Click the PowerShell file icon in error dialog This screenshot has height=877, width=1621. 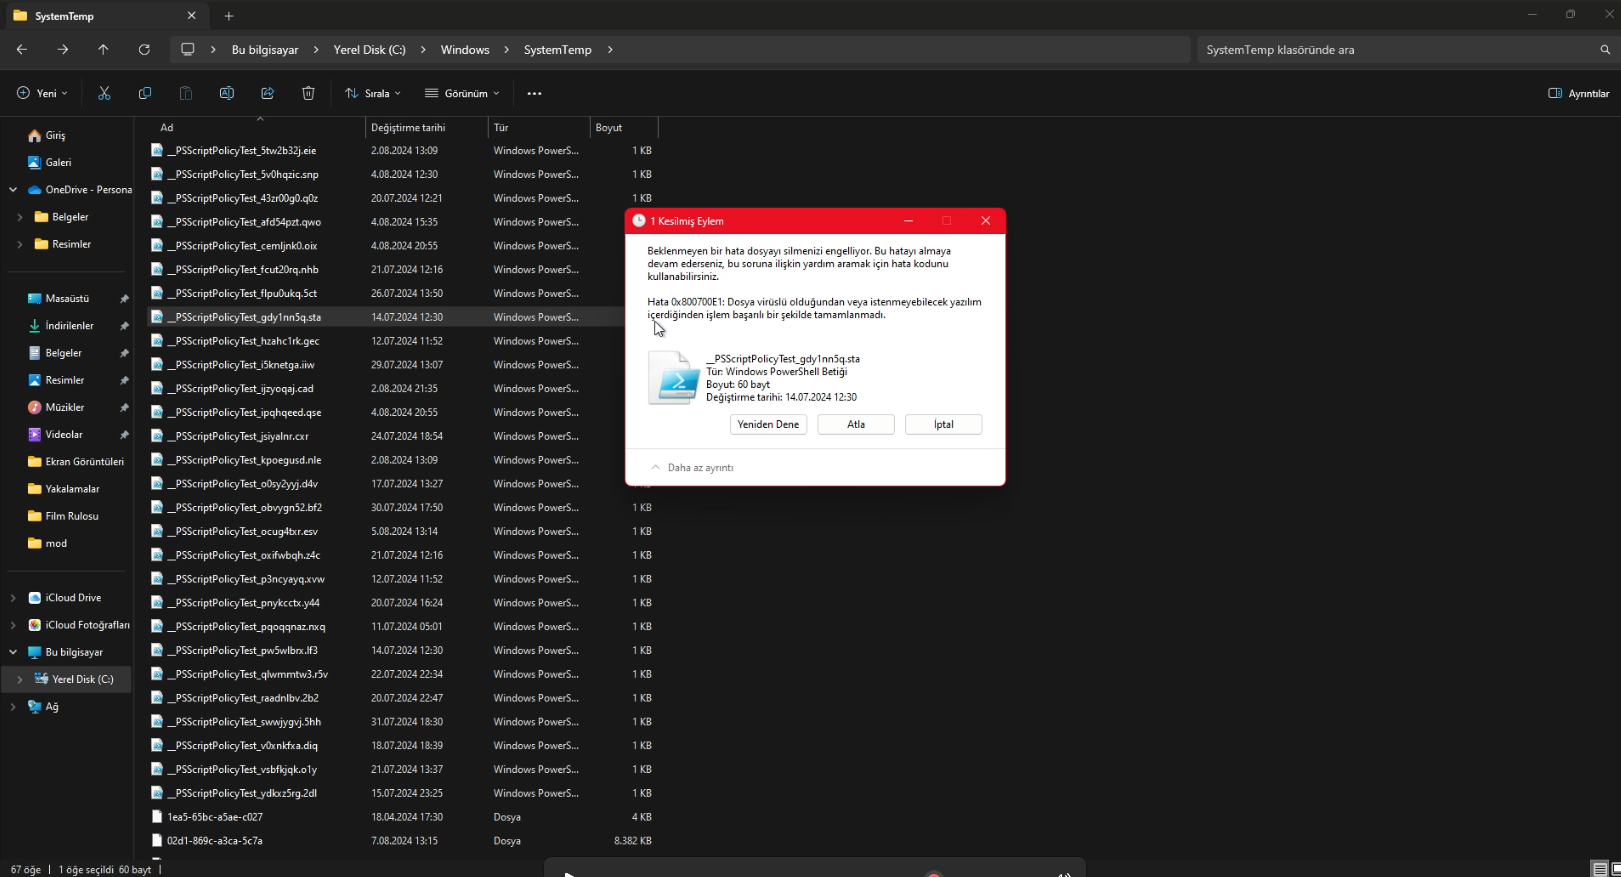point(674,378)
